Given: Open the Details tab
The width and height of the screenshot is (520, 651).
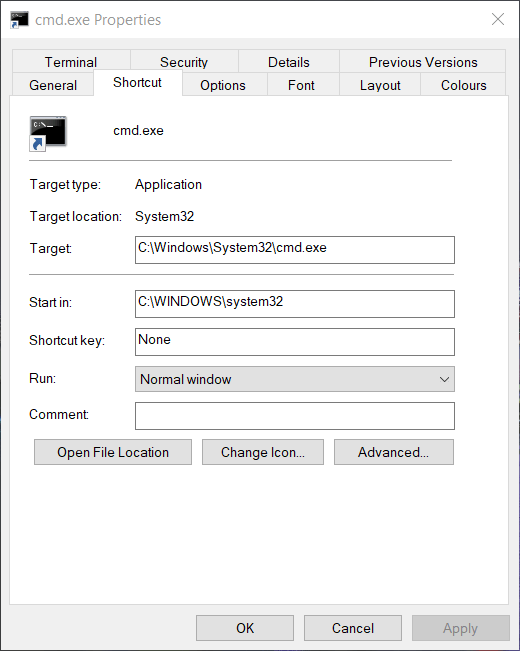Looking at the screenshot, I should 289,62.
